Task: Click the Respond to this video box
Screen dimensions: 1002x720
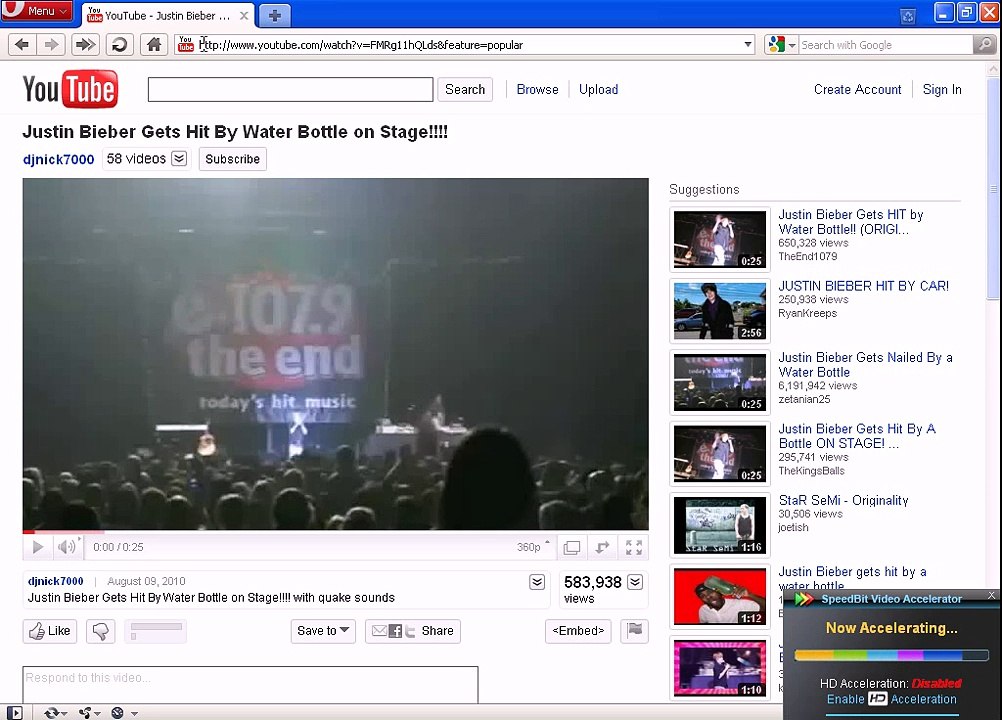Action: (250, 684)
